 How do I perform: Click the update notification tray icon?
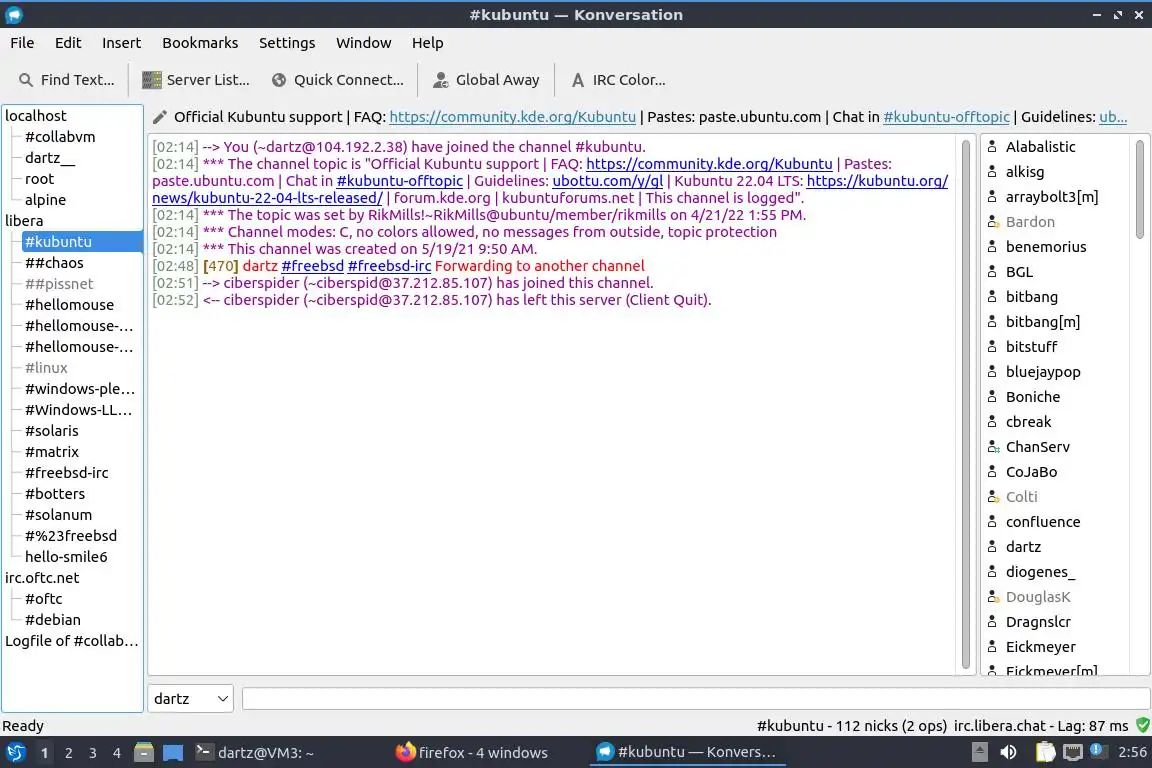point(1097,750)
